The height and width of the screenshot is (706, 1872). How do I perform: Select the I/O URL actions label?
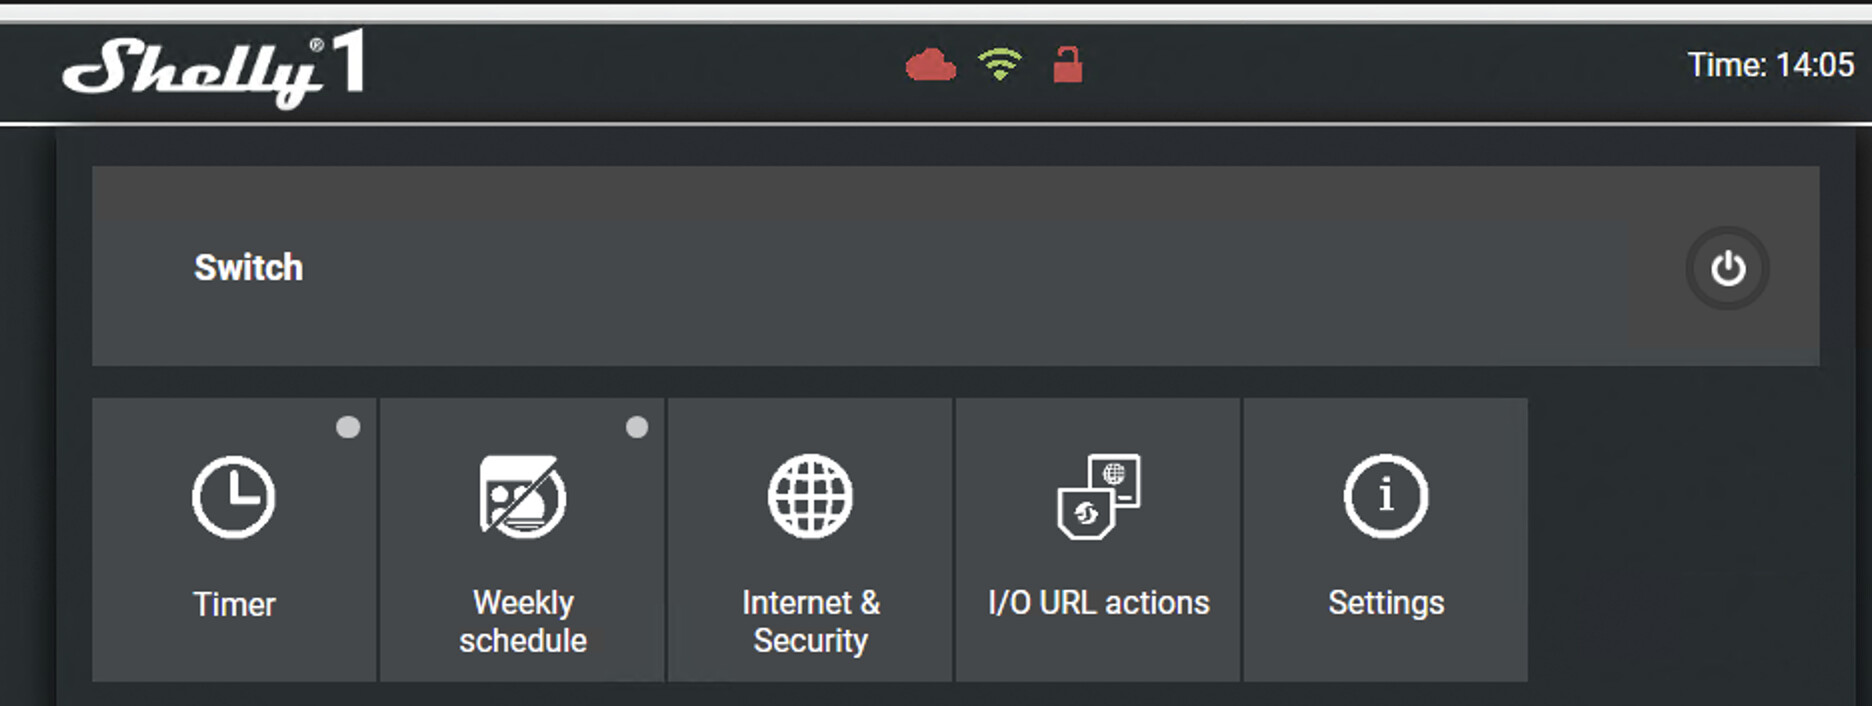click(1099, 603)
